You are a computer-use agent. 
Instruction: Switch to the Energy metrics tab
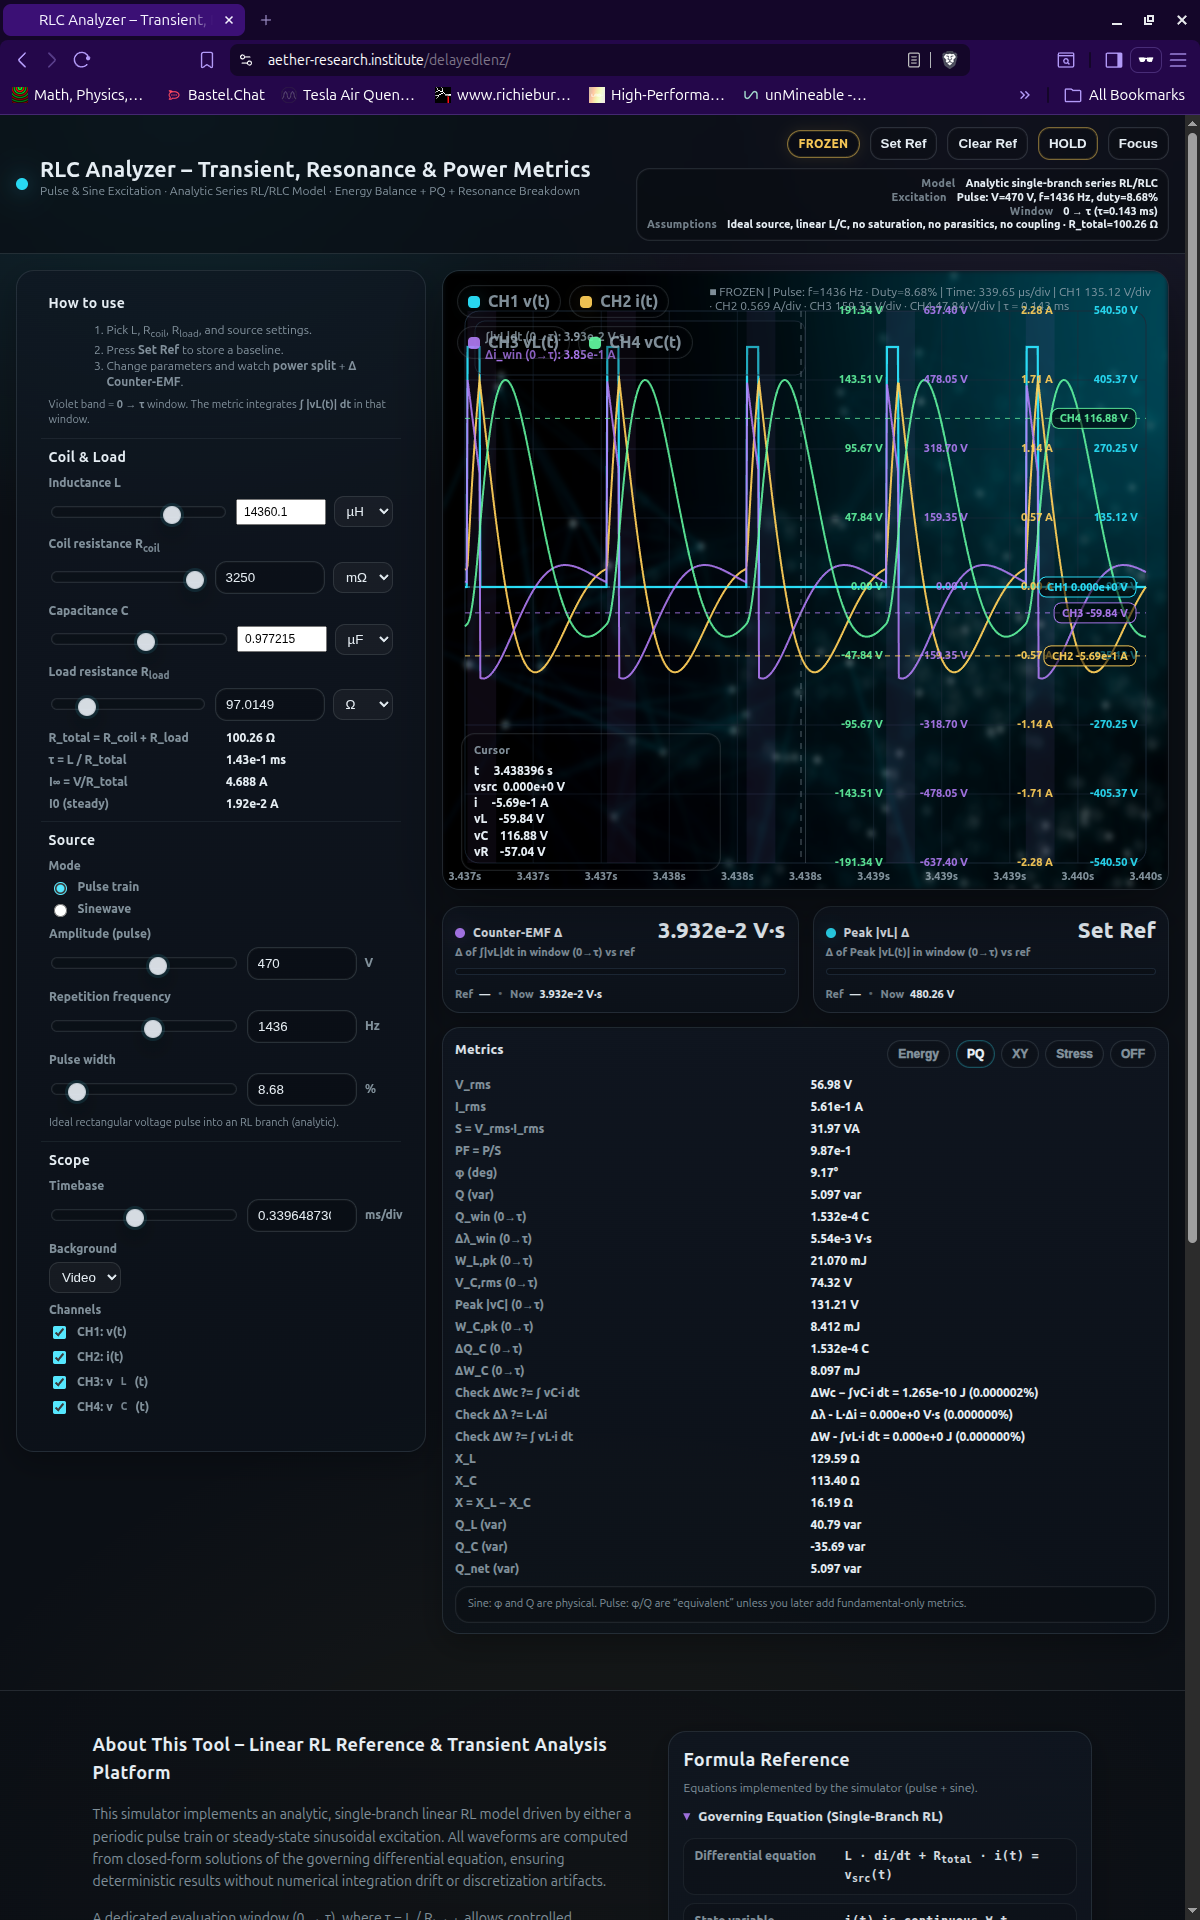(x=917, y=1054)
